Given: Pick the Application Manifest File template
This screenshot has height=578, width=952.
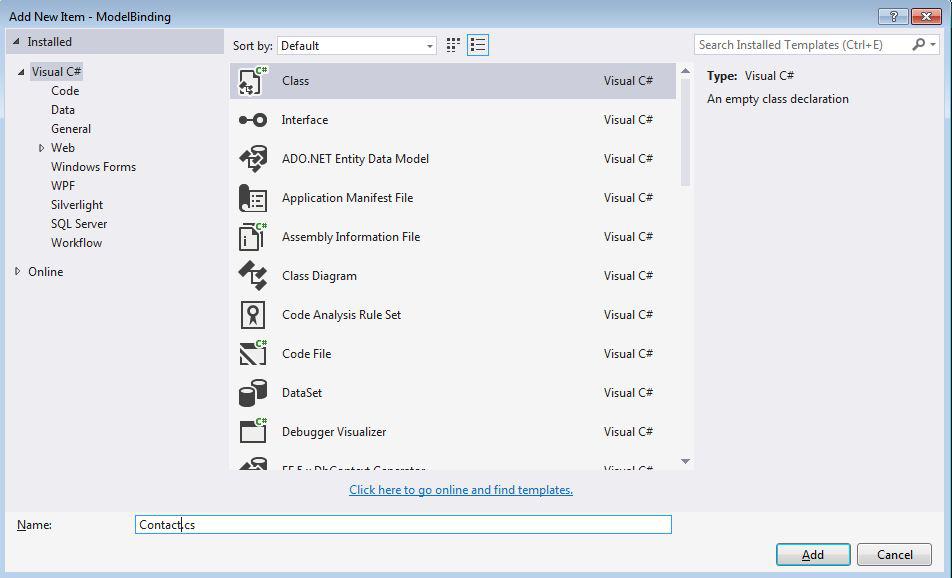Looking at the screenshot, I should (x=251, y=198).
